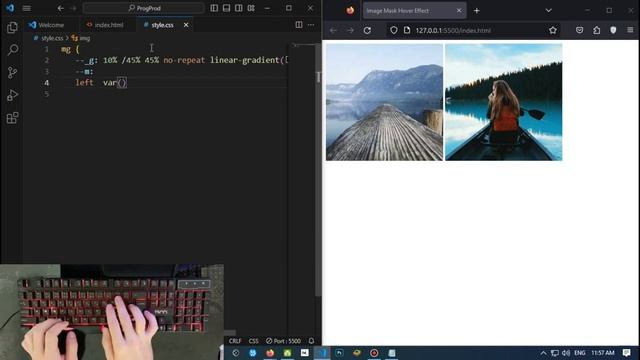
Task: Open the Firefox application menu
Action: pos(630,30)
